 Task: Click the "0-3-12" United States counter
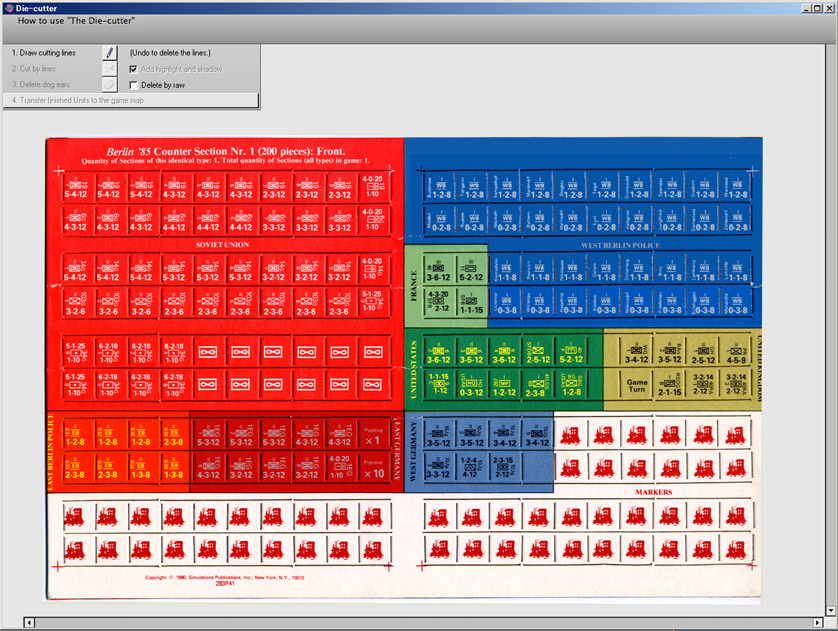[471, 385]
